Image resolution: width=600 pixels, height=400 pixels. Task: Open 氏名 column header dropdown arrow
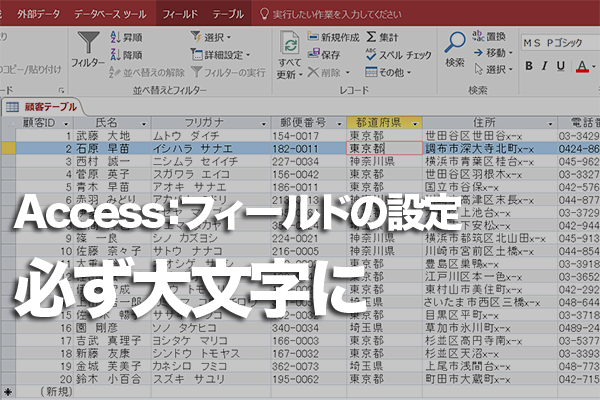pos(144,124)
